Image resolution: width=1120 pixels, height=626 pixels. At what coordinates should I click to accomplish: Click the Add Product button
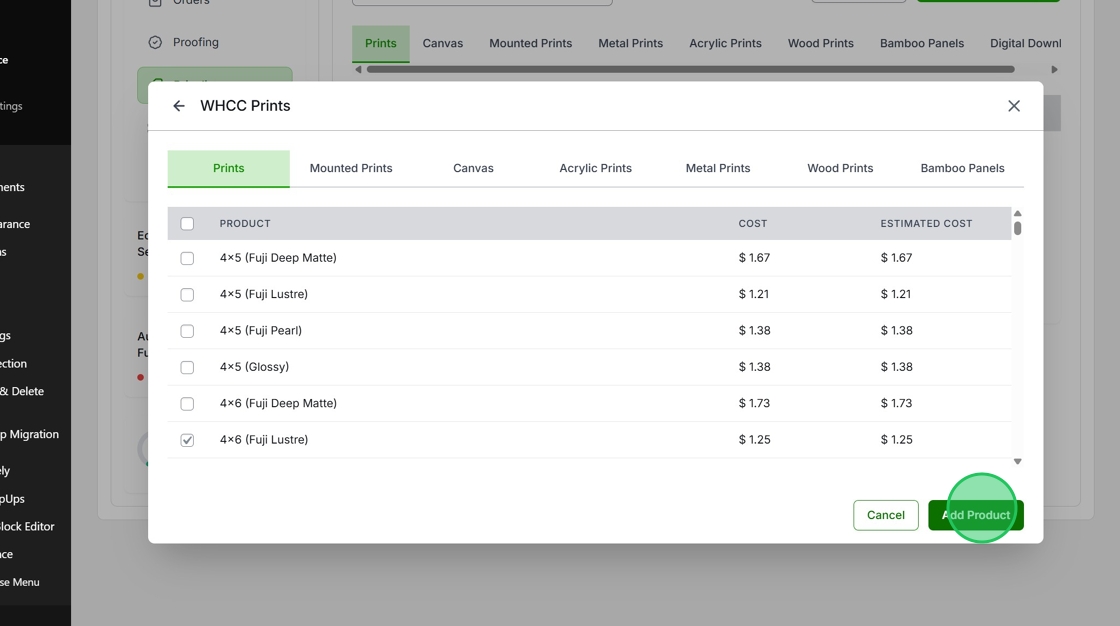976,515
